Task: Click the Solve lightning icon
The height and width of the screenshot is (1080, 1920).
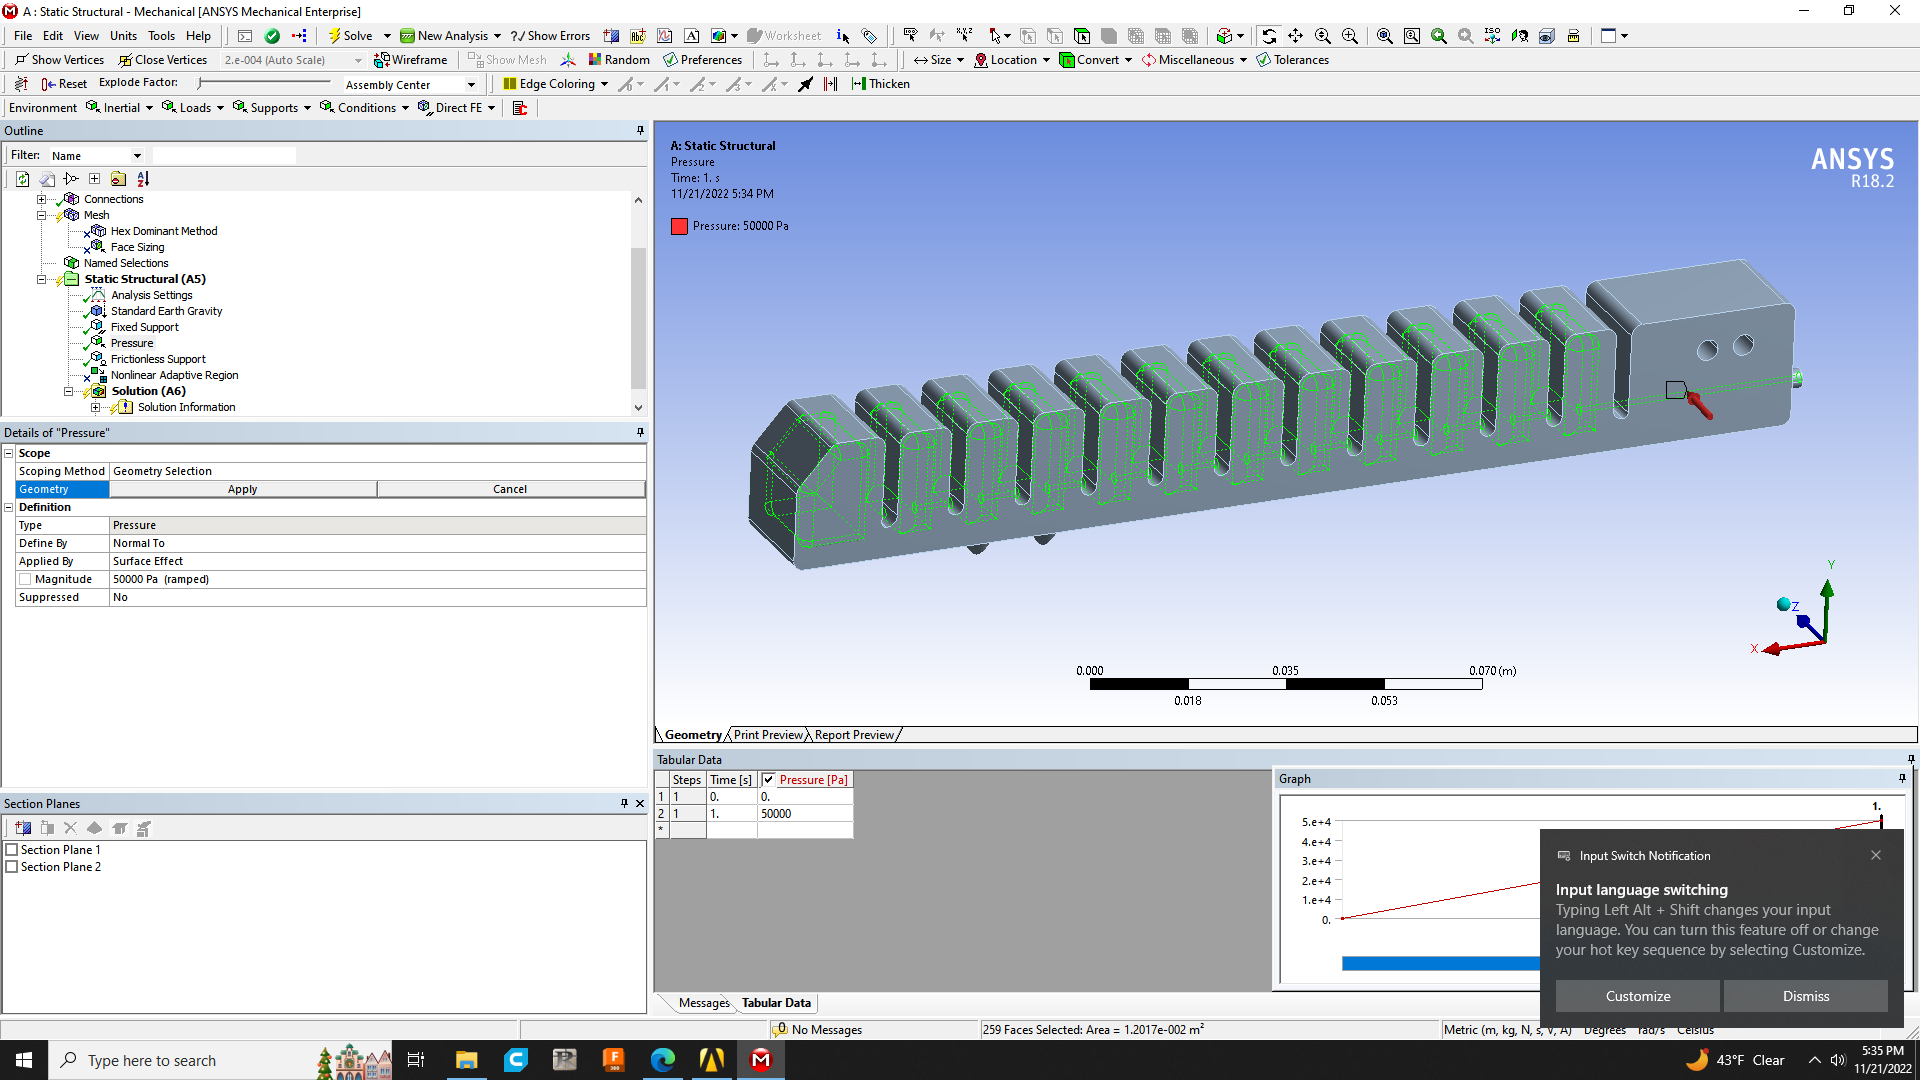Action: click(335, 36)
